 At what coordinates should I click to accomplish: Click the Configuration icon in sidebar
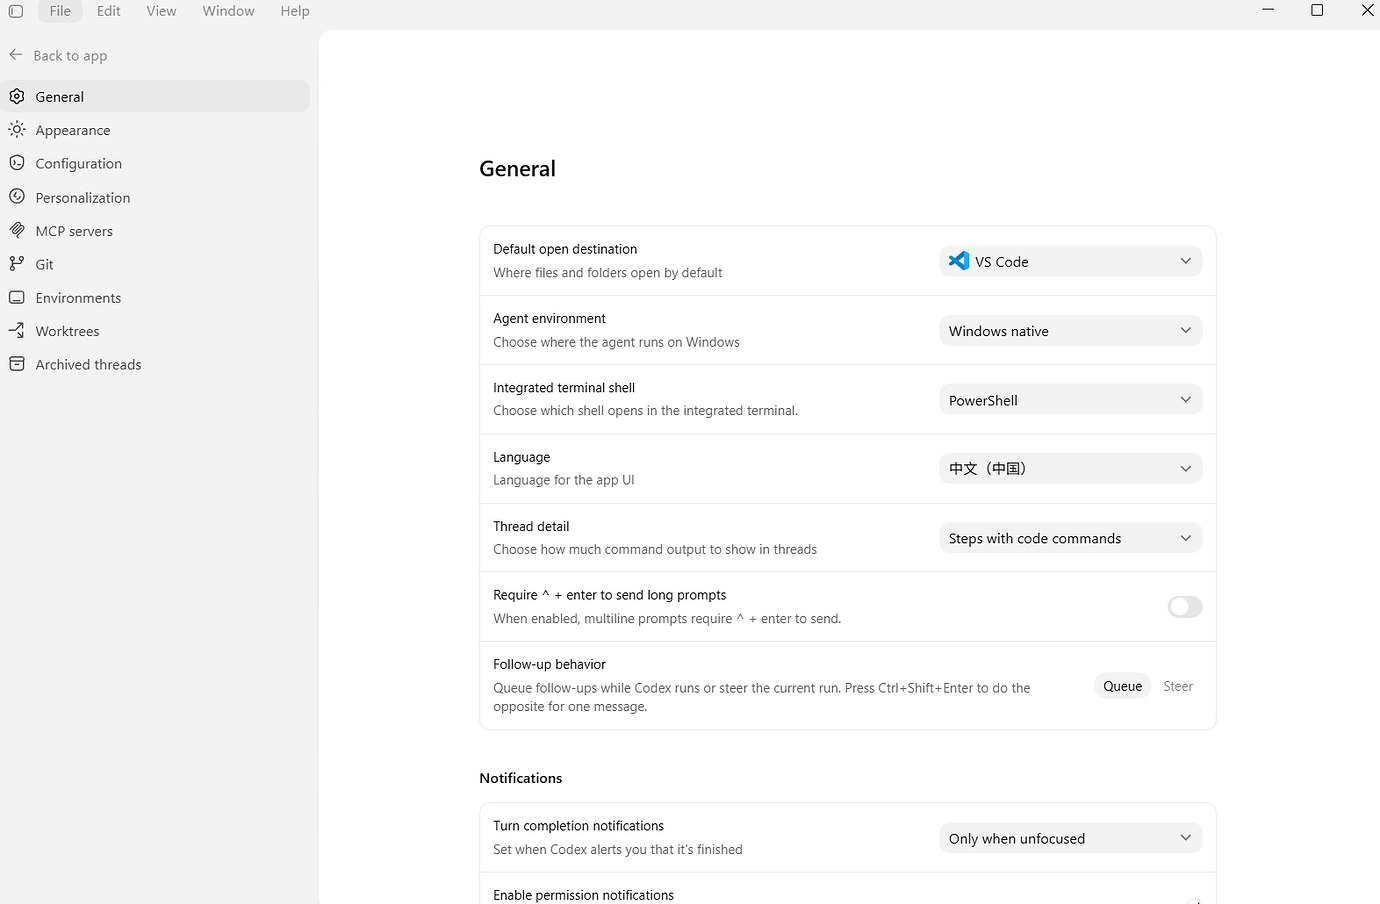[x=17, y=162]
